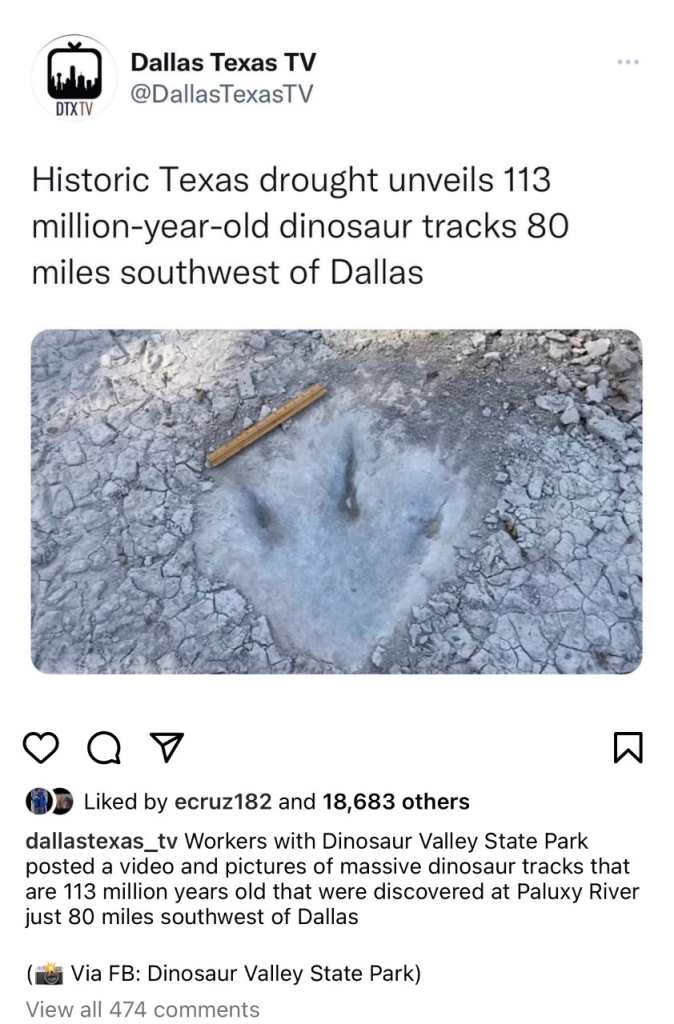Like the post with the heart icon
This screenshot has width=674, height=1024.
pos(41,747)
